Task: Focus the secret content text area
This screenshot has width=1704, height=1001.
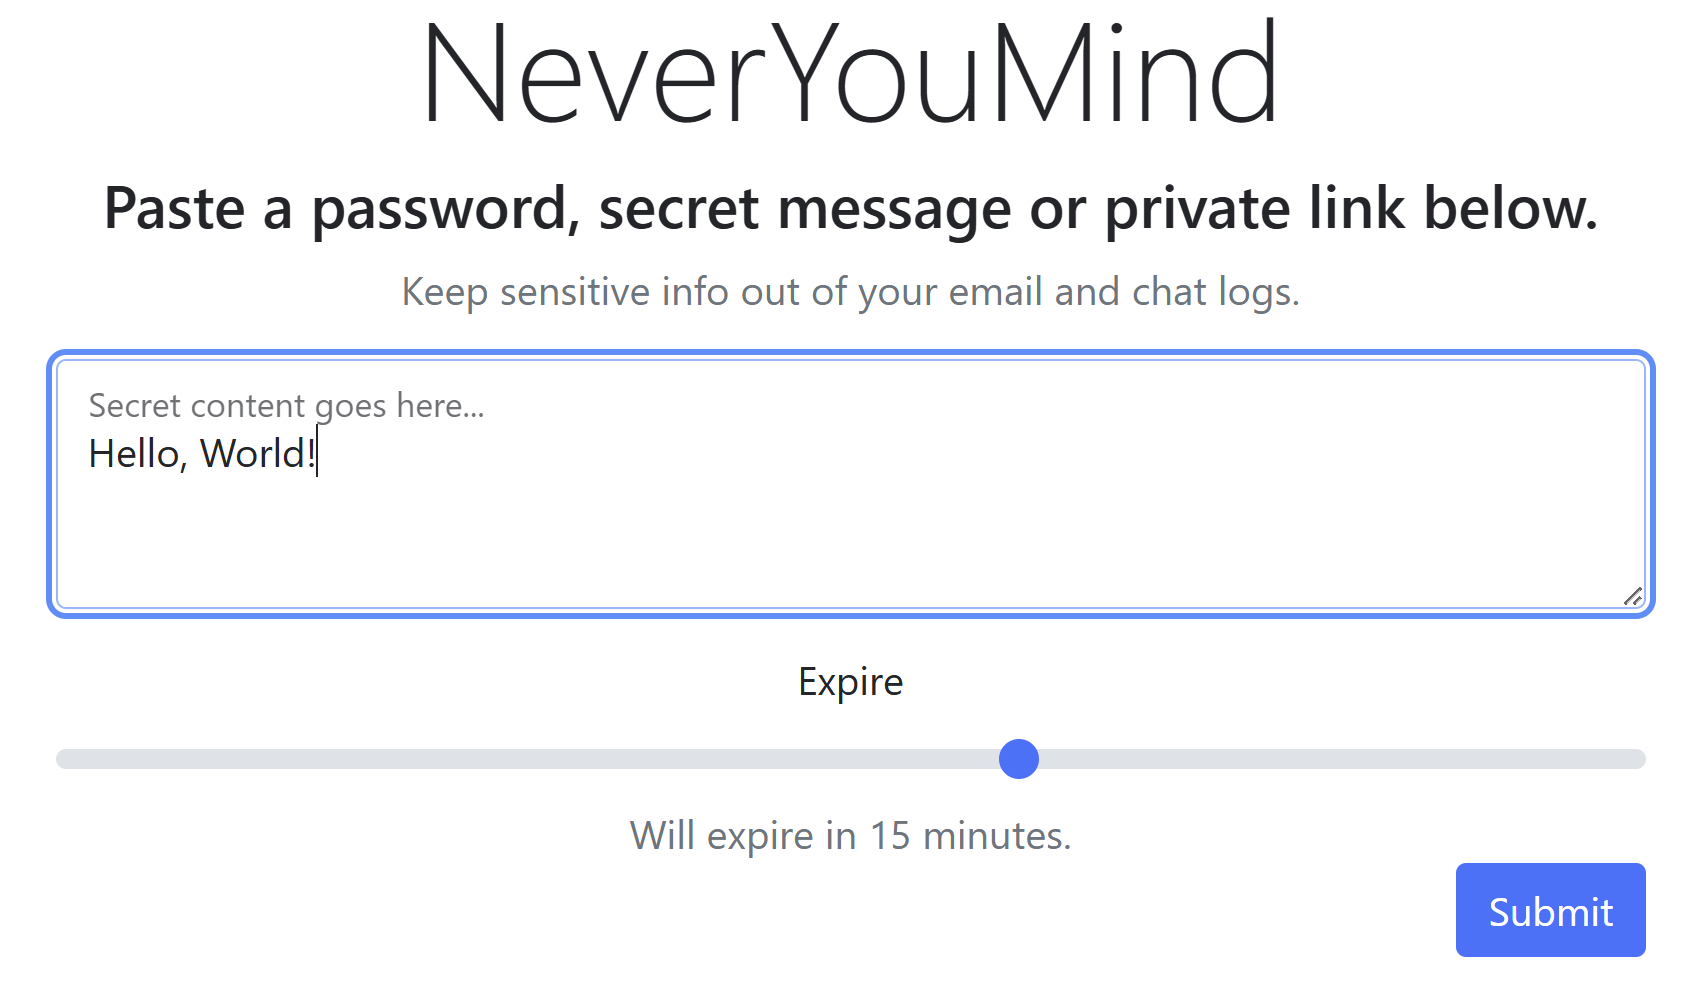Action: [x=850, y=530]
